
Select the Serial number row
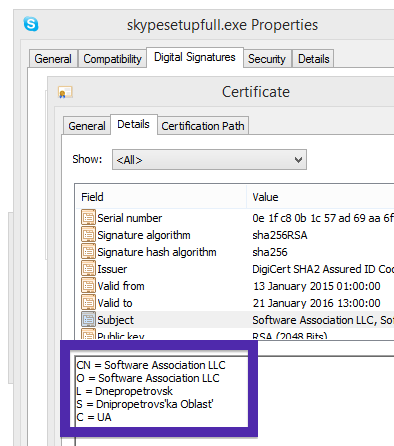(235, 218)
